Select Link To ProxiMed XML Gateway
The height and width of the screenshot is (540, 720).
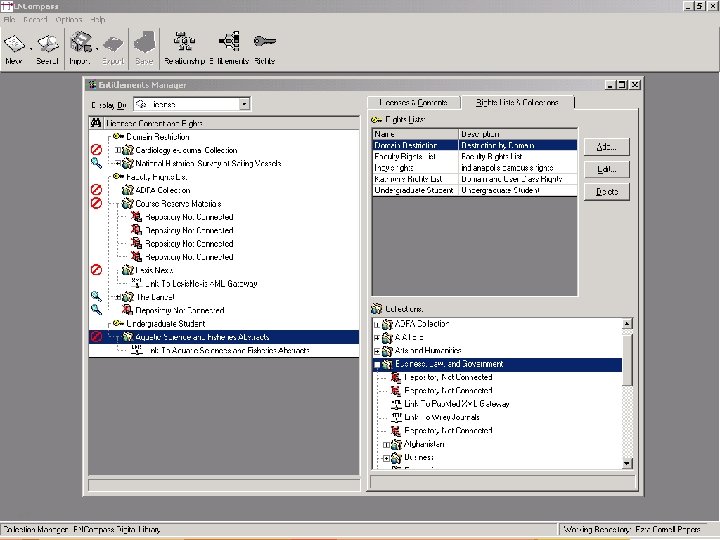click(x=456, y=404)
